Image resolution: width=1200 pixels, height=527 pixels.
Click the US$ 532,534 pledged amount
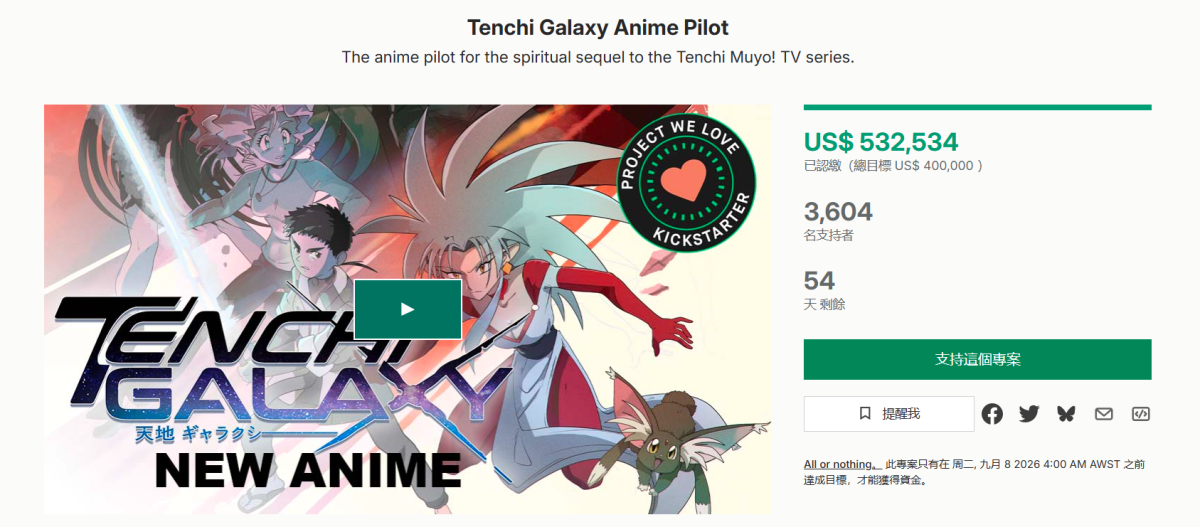point(881,141)
